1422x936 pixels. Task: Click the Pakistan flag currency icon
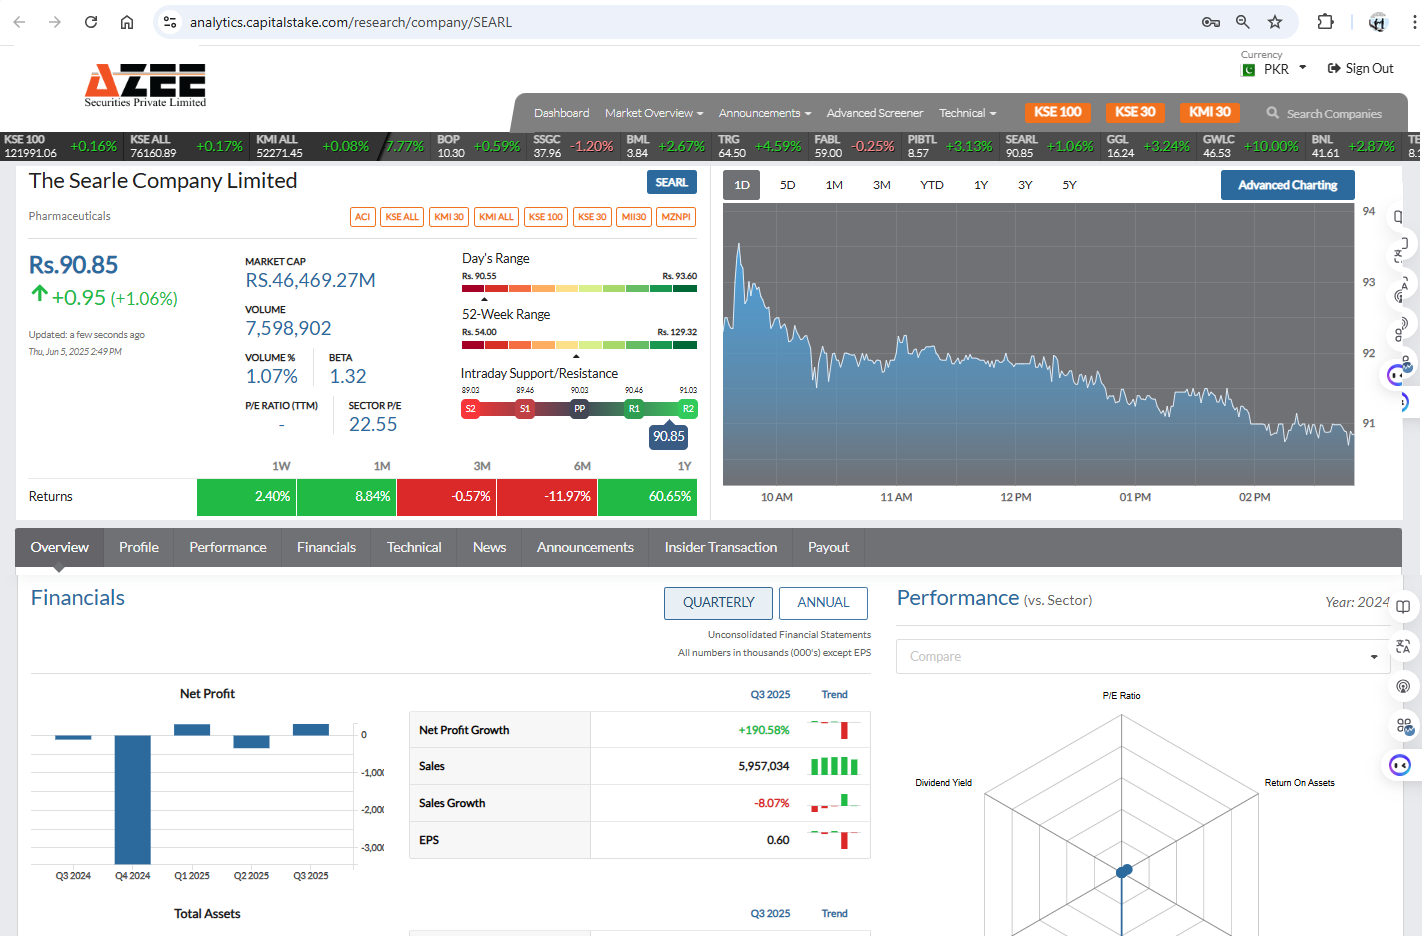(1248, 70)
